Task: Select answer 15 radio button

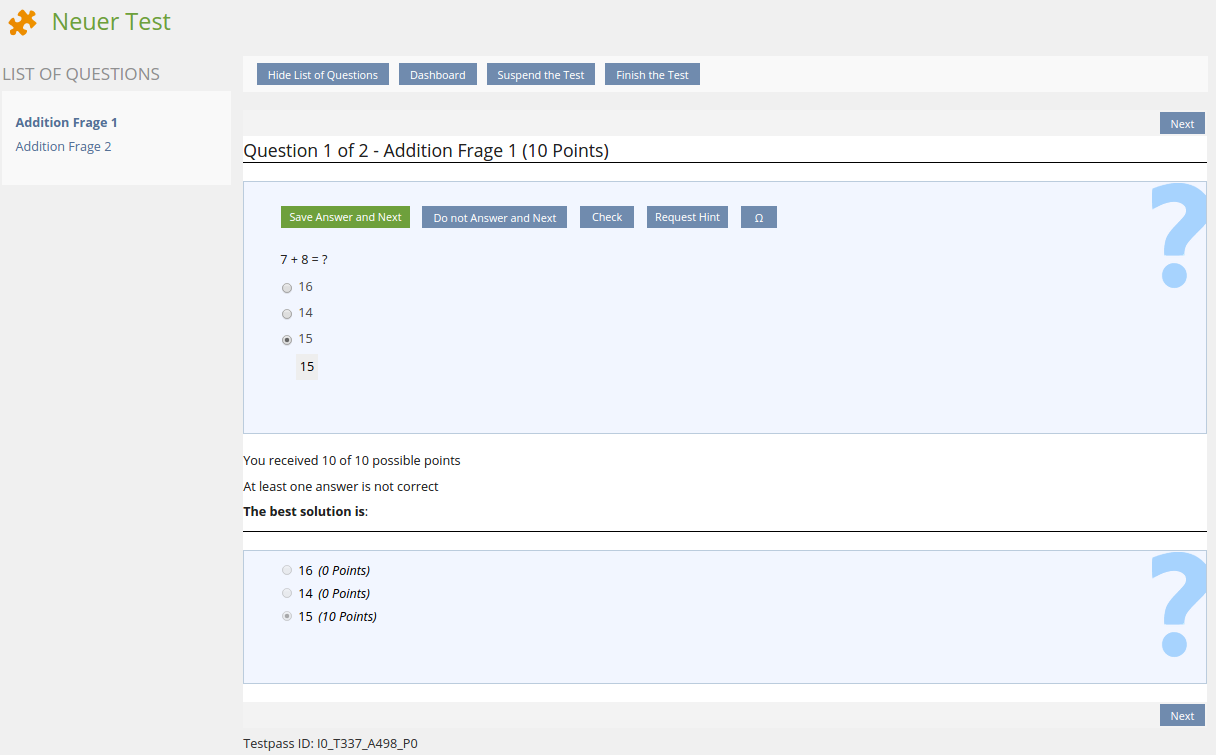Action: 287,340
